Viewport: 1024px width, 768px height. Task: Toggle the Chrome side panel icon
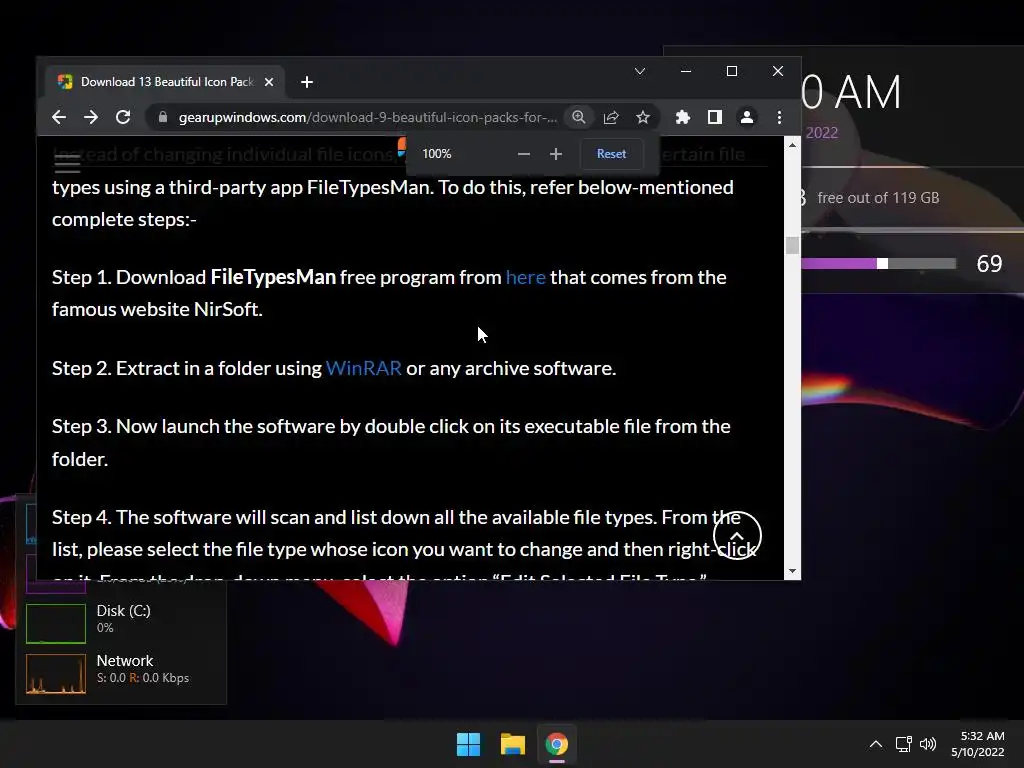714,117
